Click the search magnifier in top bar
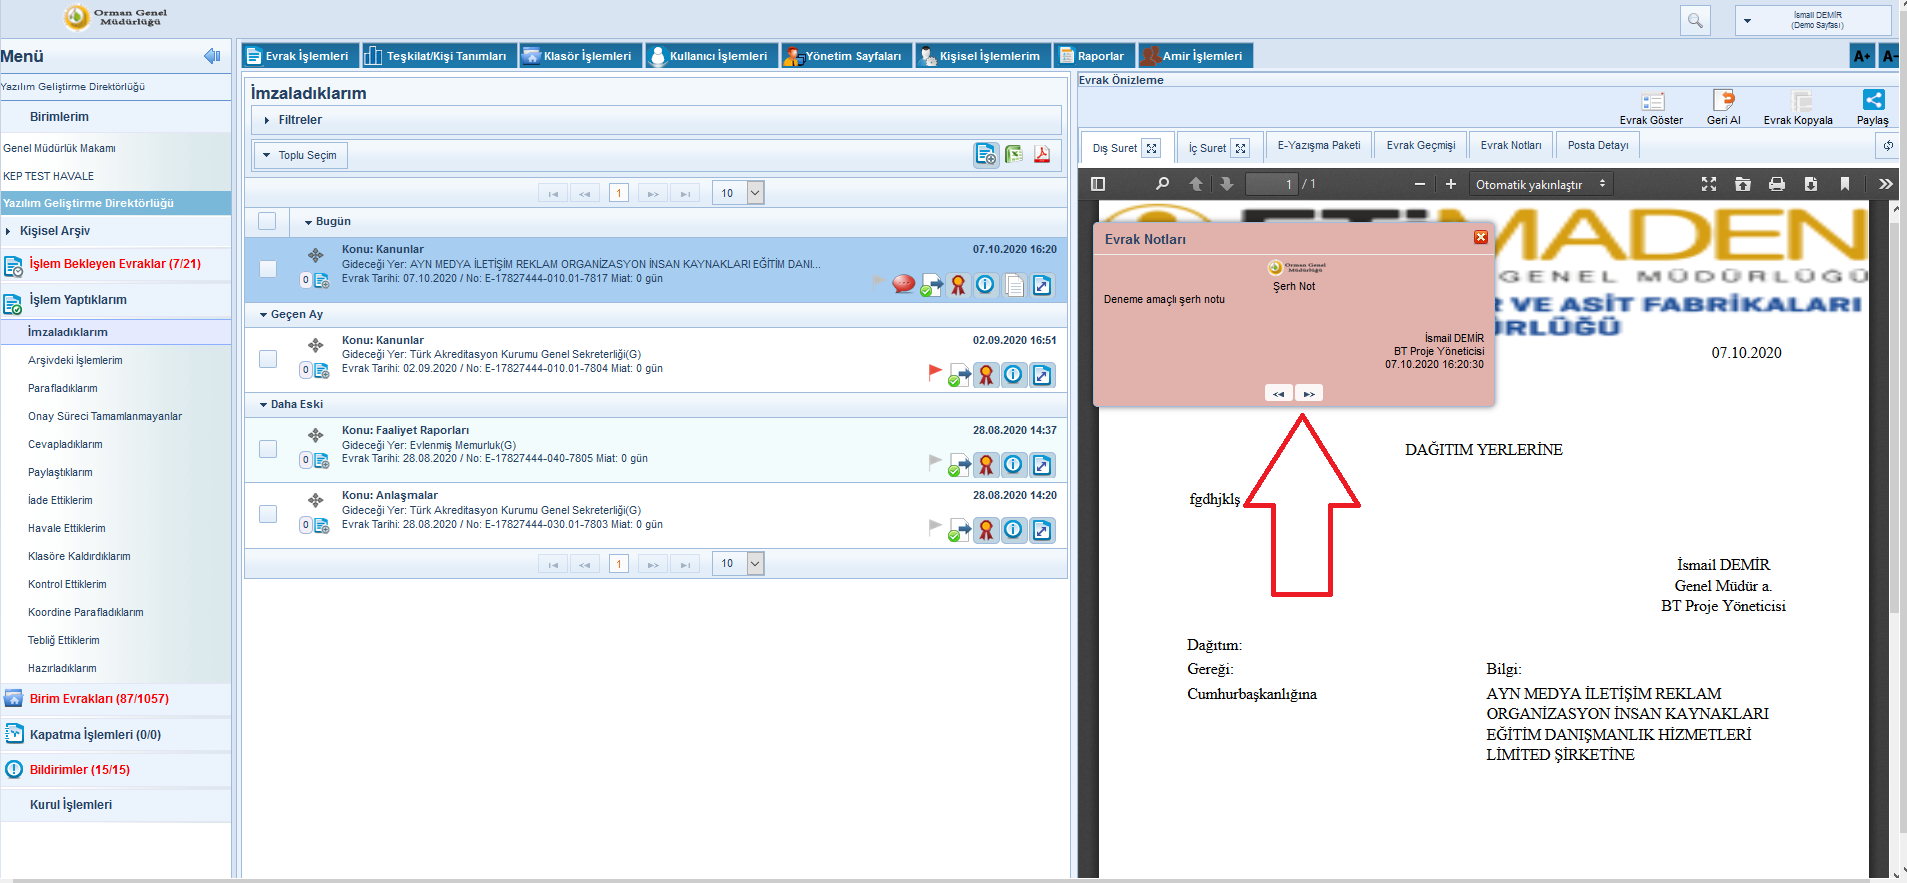 click(x=1695, y=20)
